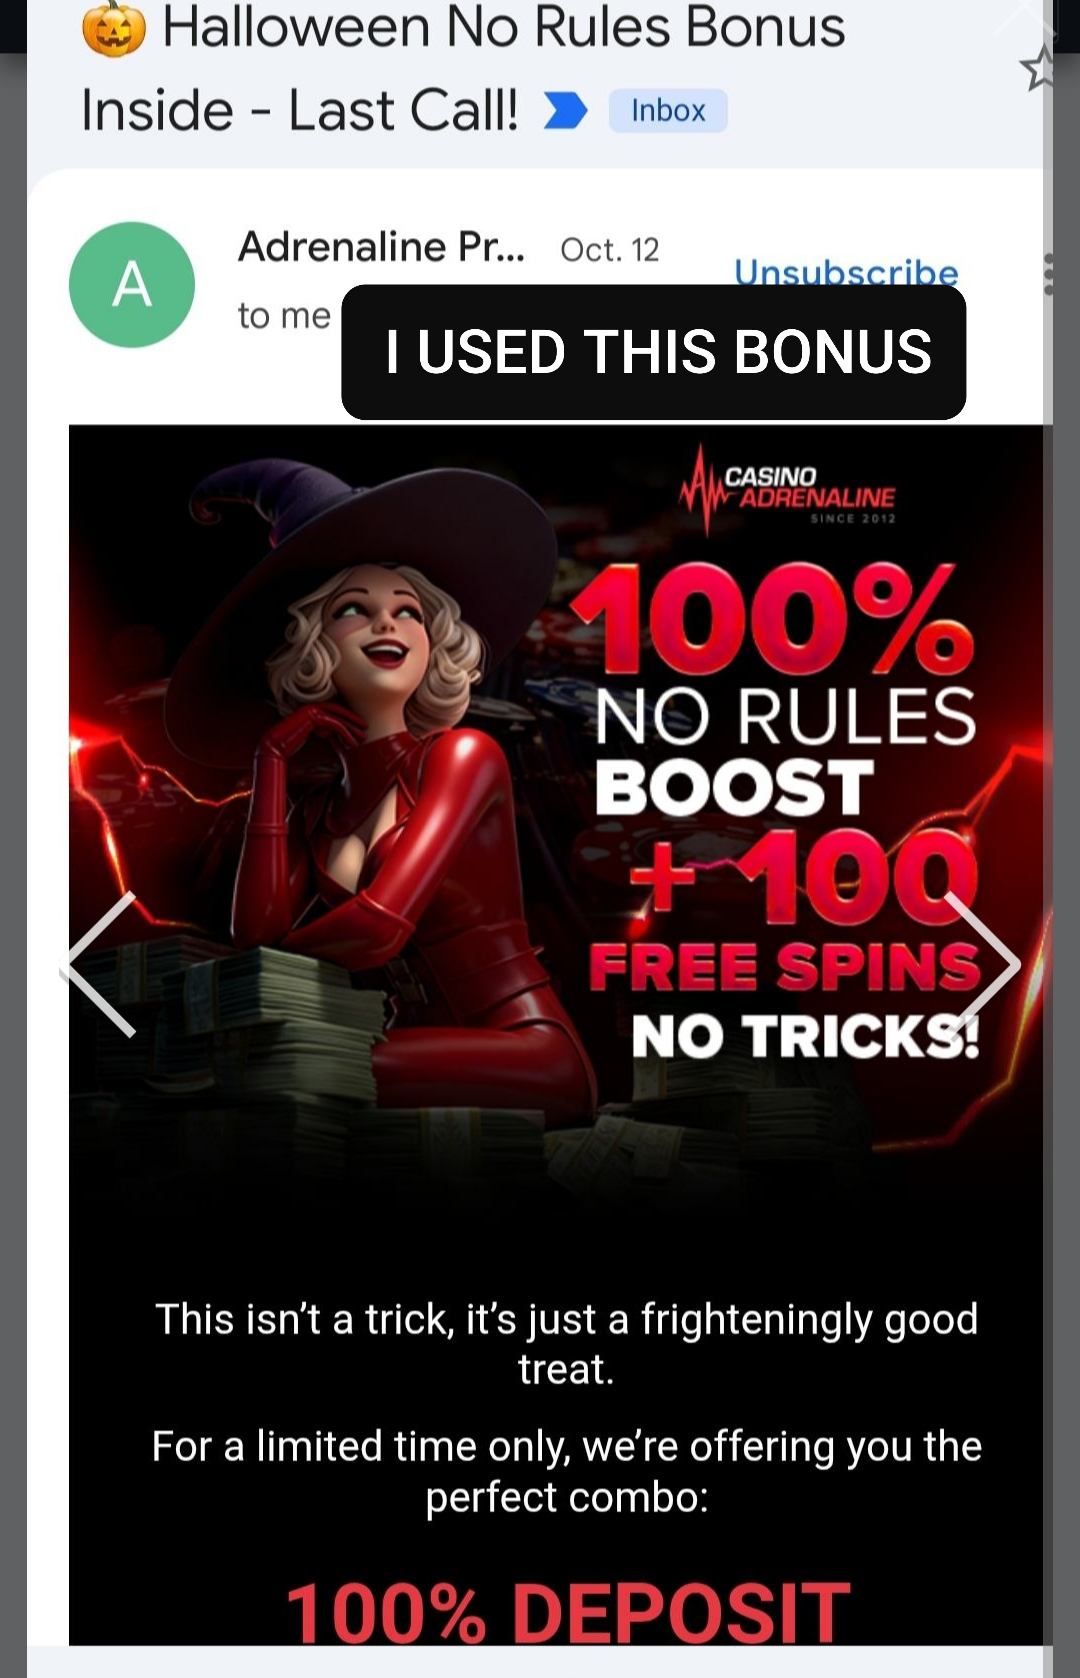Star this email with the star icon
This screenshot has width=1080, height=1678.
coord(1037,68)
